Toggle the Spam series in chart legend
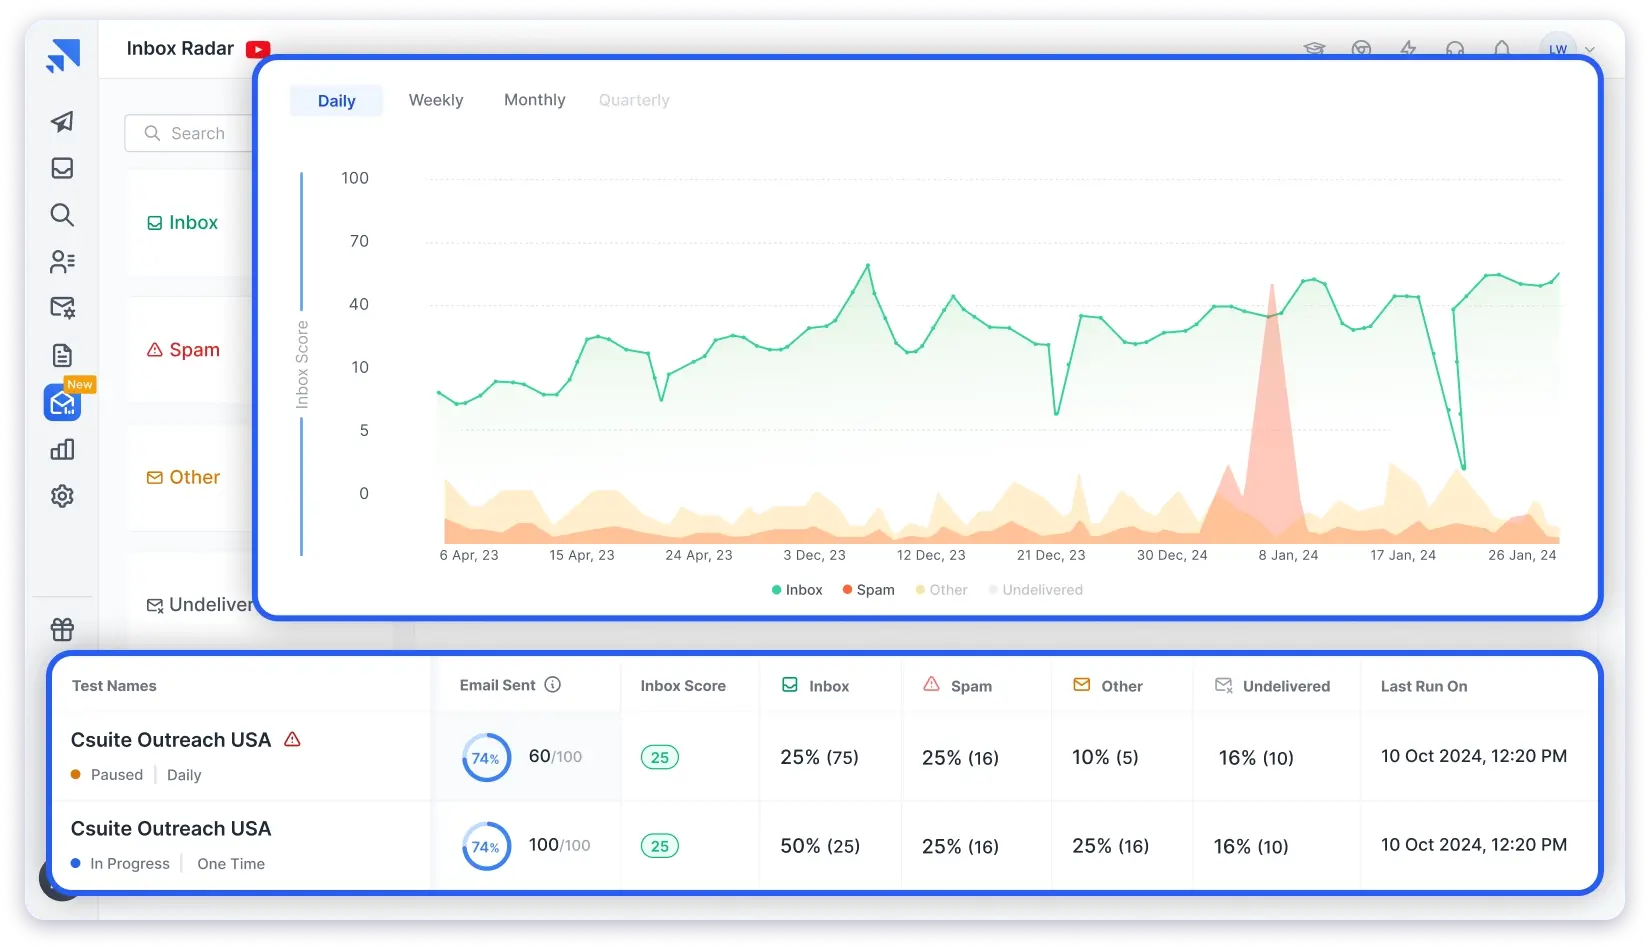Viewport: 1649px width, 949px height. pos(868,590)
